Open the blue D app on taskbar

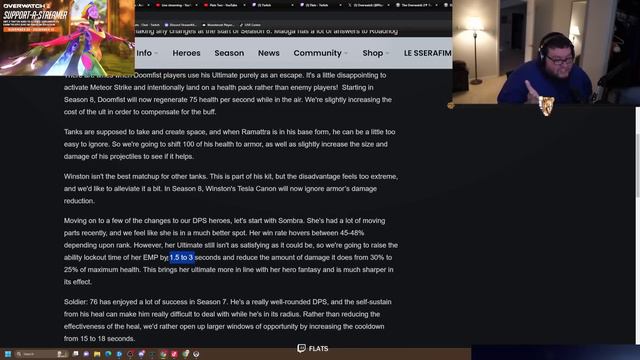[119, 354]
